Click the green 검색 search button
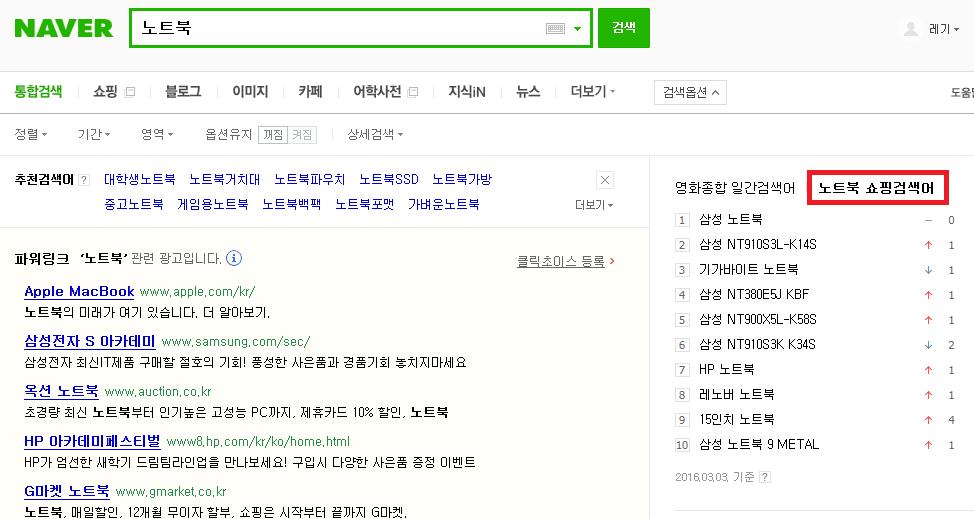This screenshot has height=519, width=974. [624, 28]
